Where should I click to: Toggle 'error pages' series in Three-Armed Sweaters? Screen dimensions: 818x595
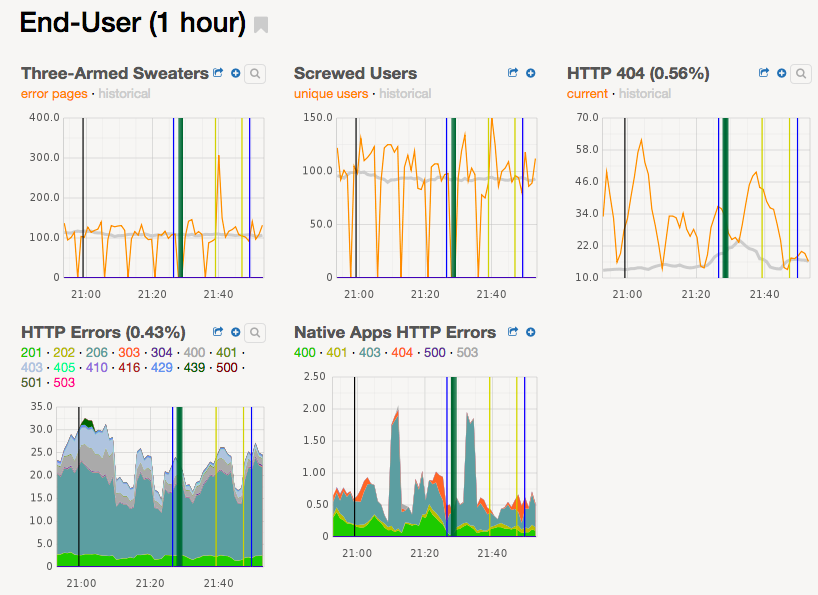55,94
